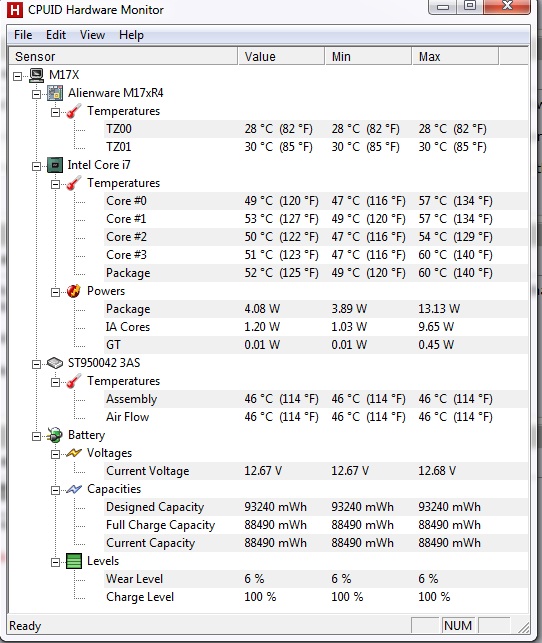
Task: Collapse the Levels section
Action: click(55, 562)
